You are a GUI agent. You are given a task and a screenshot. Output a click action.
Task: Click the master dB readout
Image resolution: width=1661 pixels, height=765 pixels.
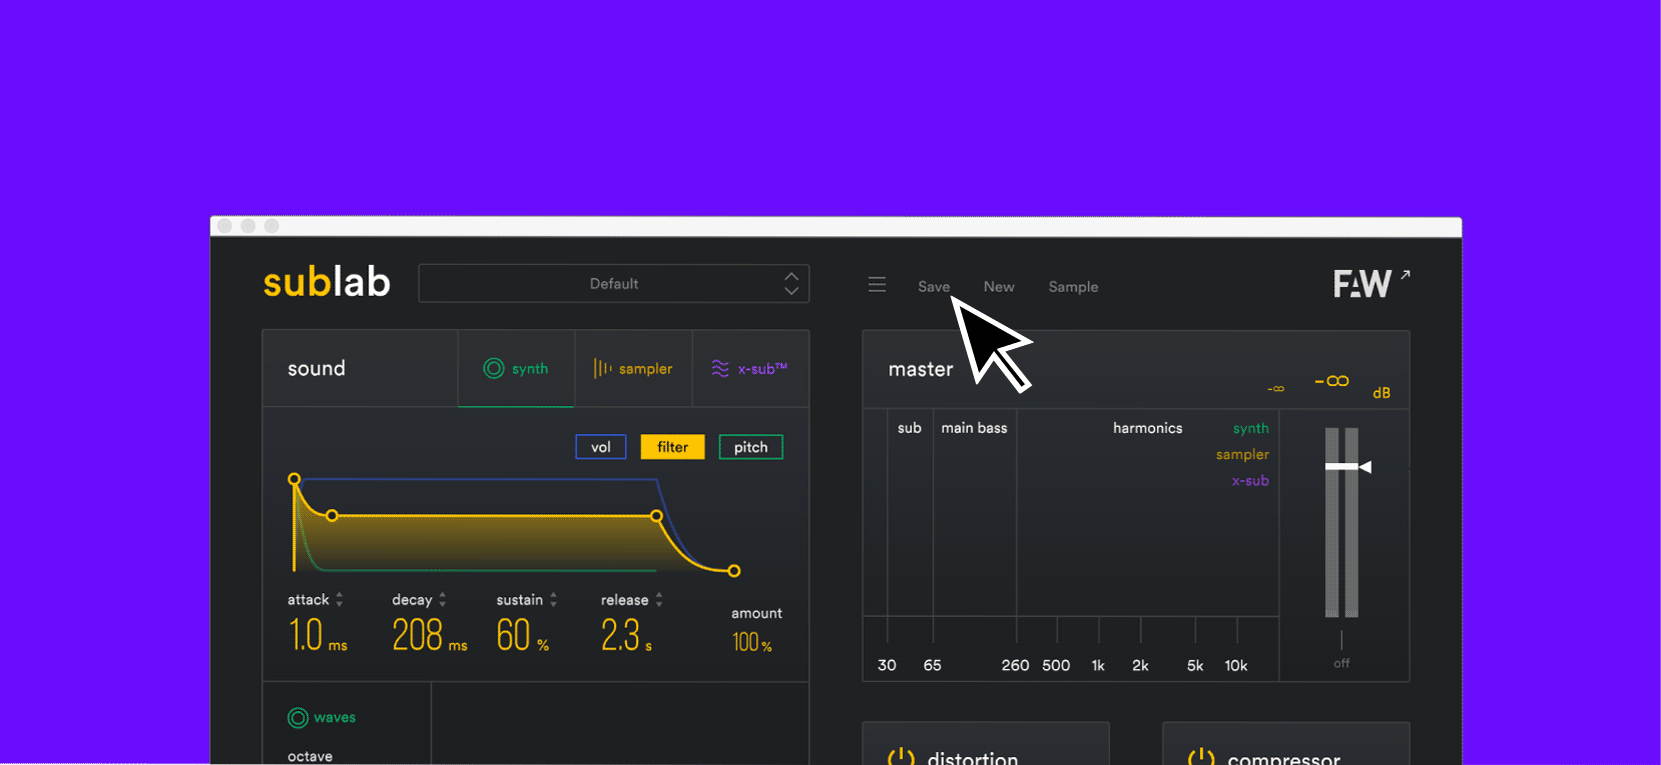click(1332, 381)
